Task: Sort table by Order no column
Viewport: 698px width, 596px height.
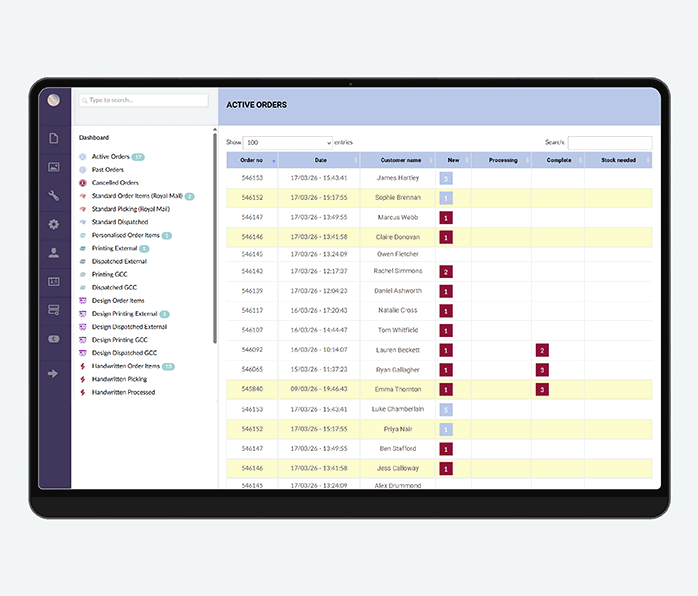Action: [x=252, y=160]
